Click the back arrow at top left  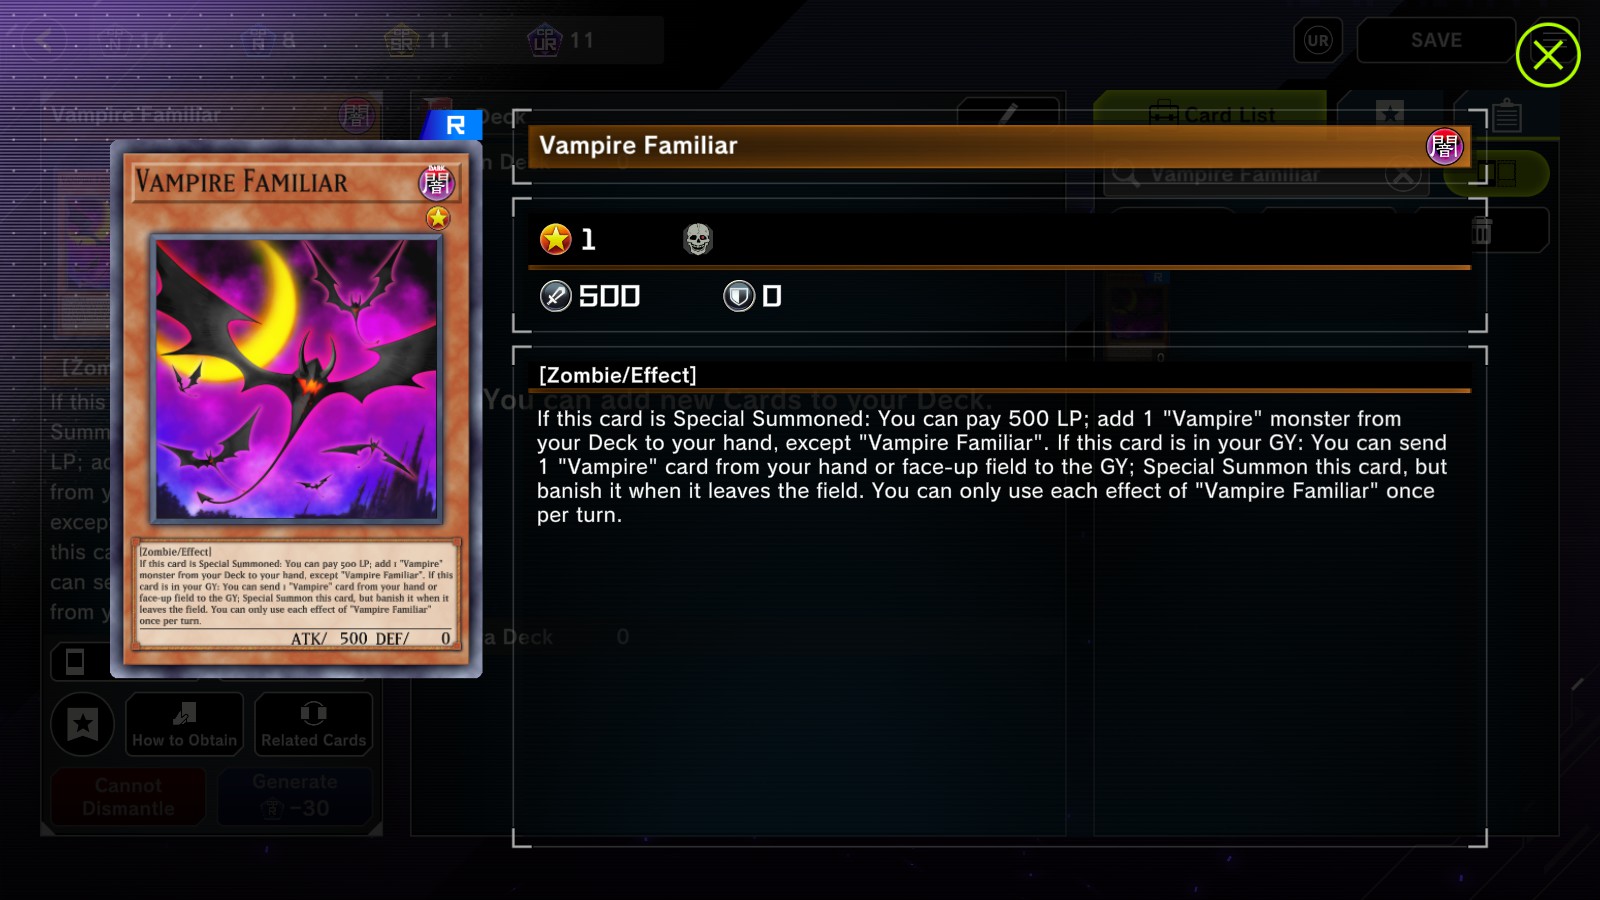click(44, 40)
